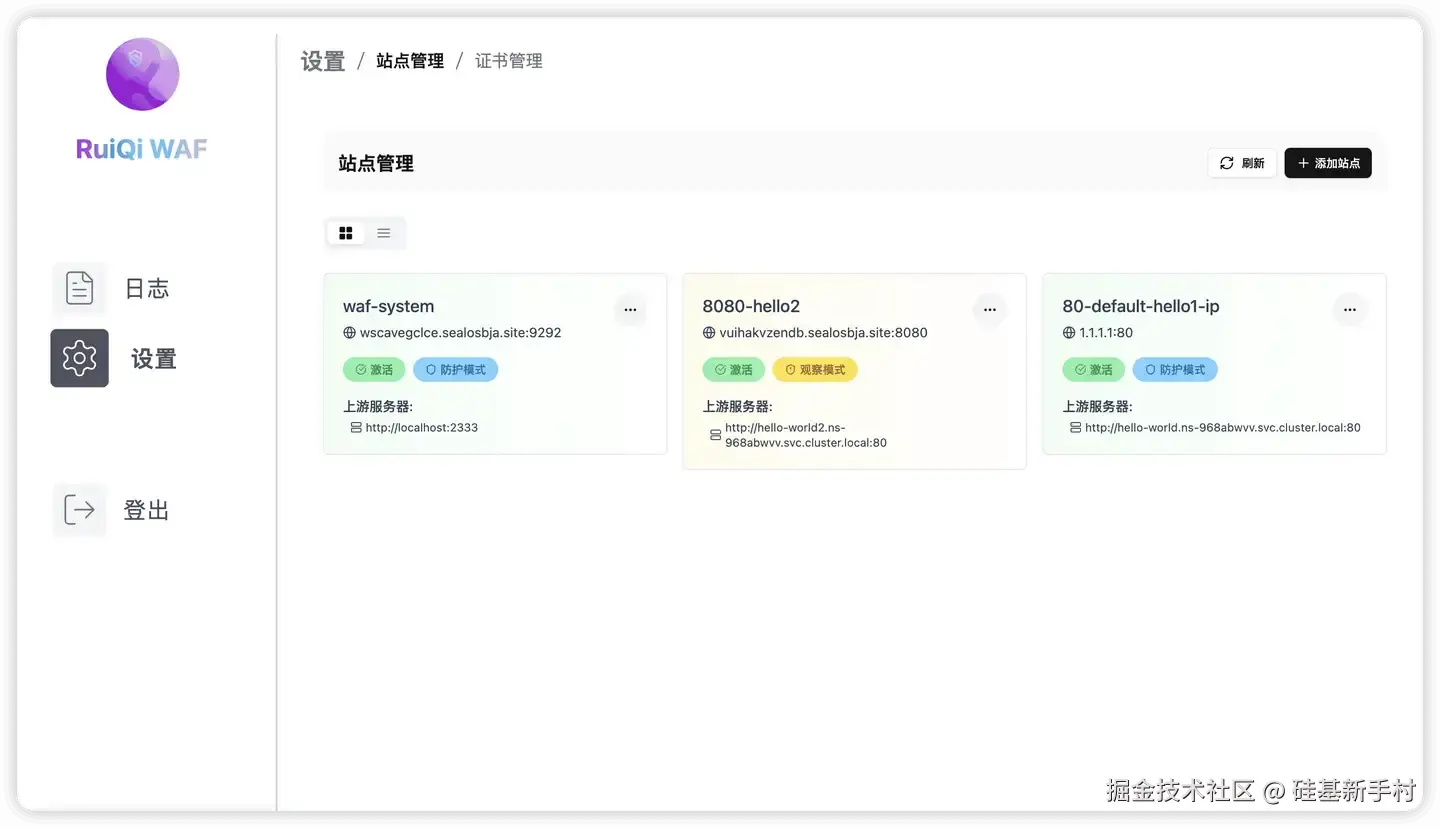
Task: Navigate to 证书管理 via breadcrumb
Action: (508, 60)
